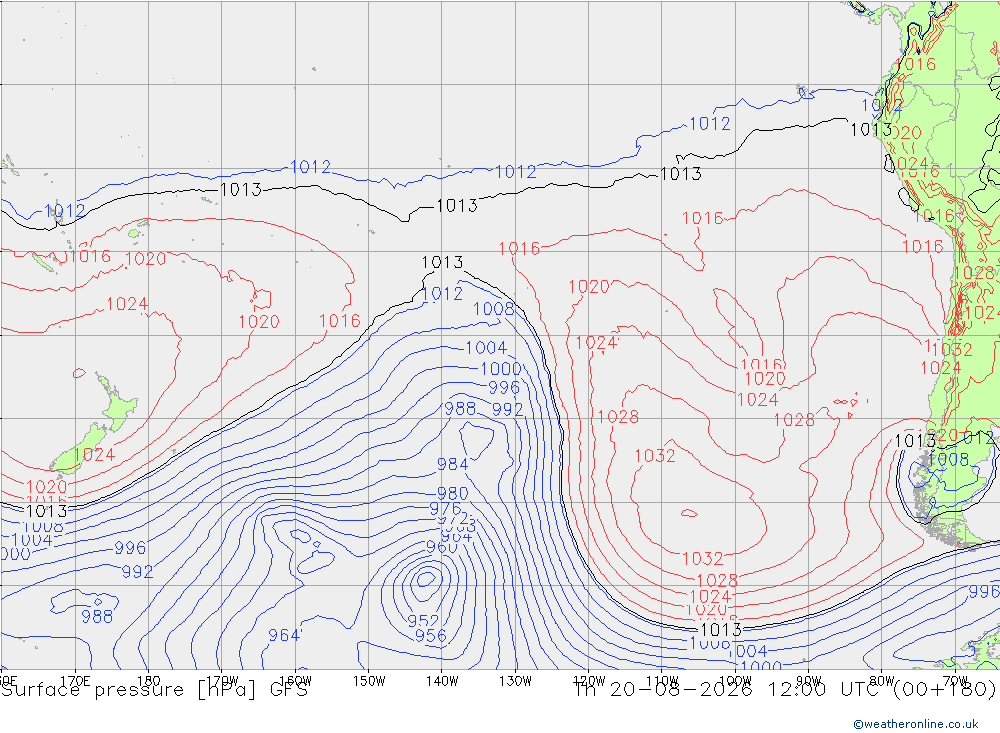The image size is (1000, 733).
Task: Click the 140W longitude axis label
Action: [x=442, y=681]
